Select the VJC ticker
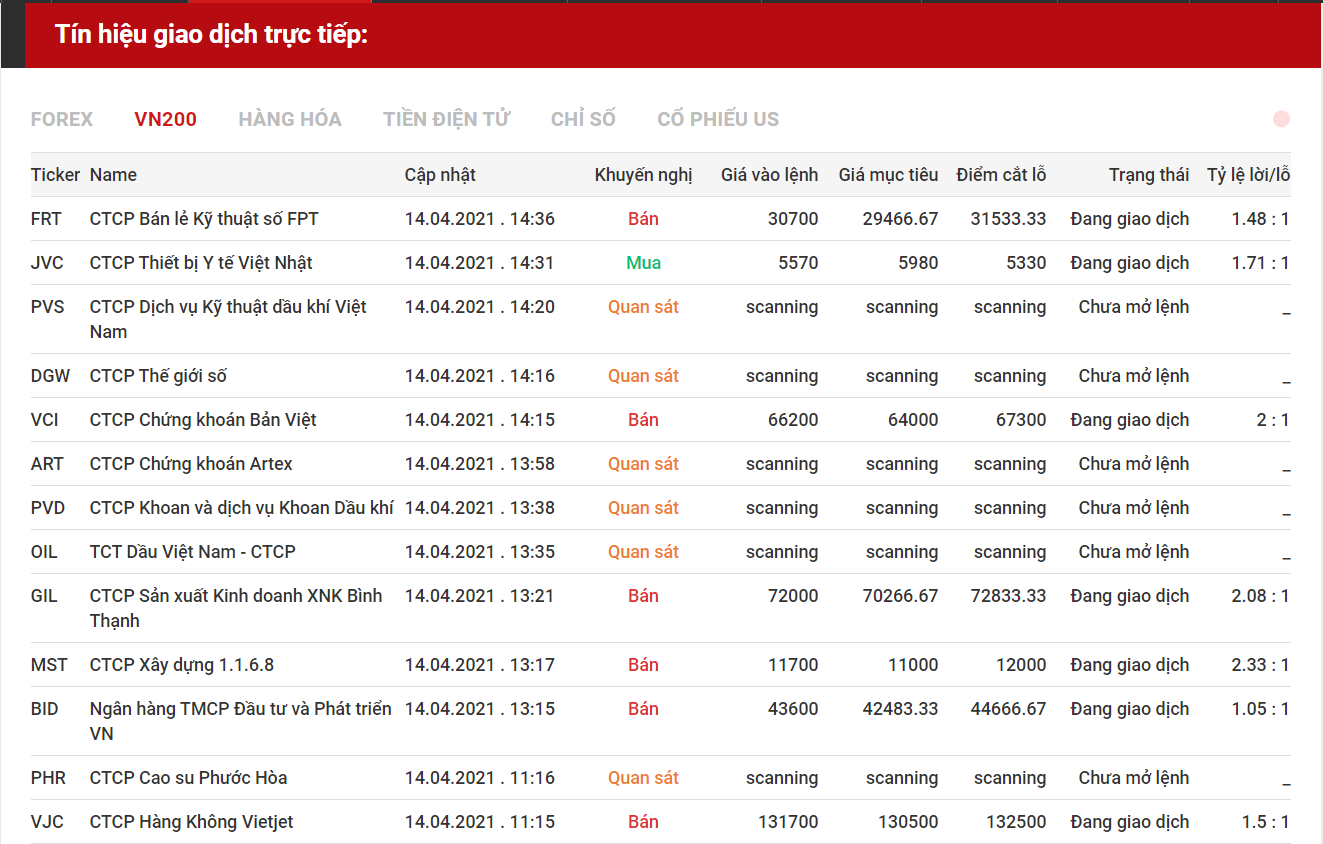This screenshot has height=844, width=1323. click(x=47, y=822)
